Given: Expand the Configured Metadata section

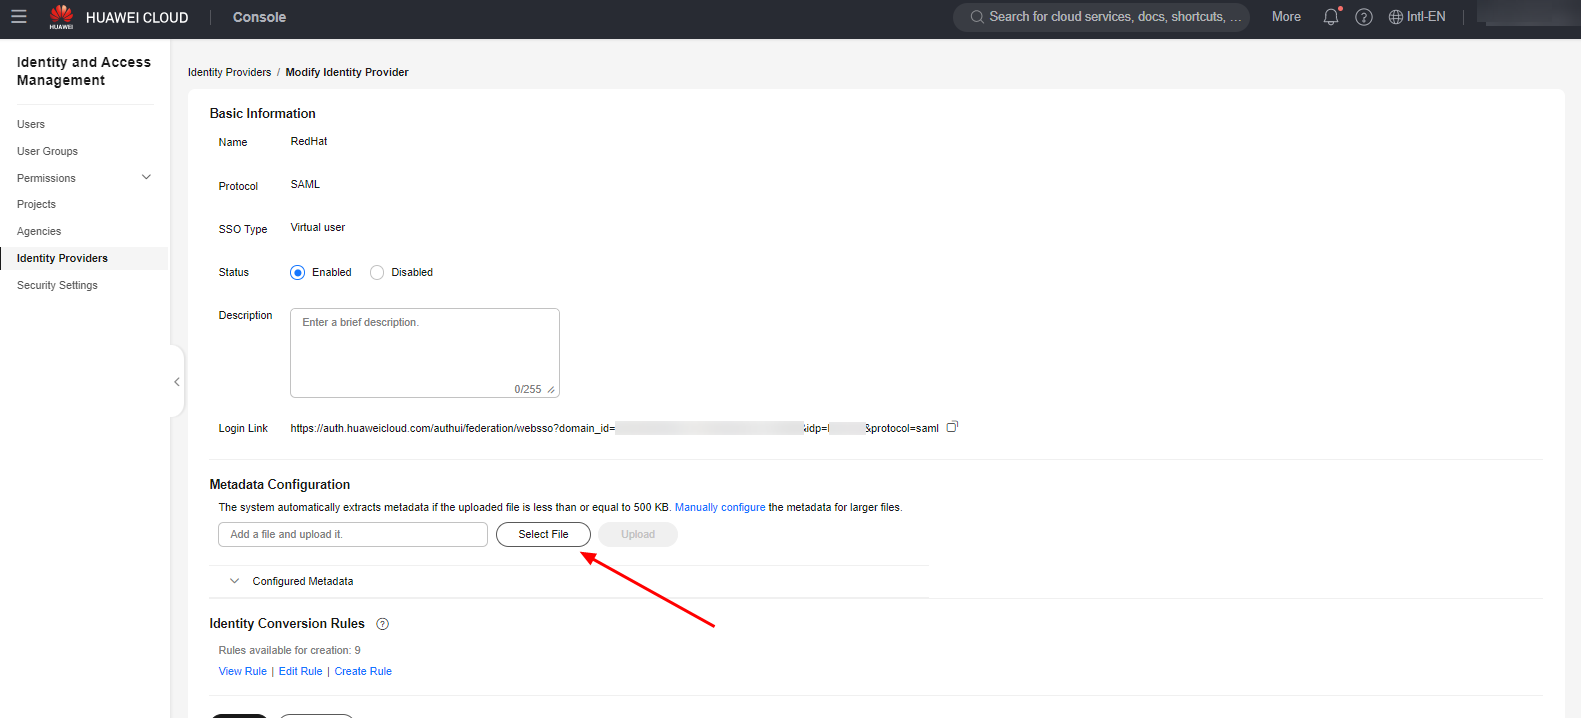Looking at the screenshot, I should tap(235, 581).
